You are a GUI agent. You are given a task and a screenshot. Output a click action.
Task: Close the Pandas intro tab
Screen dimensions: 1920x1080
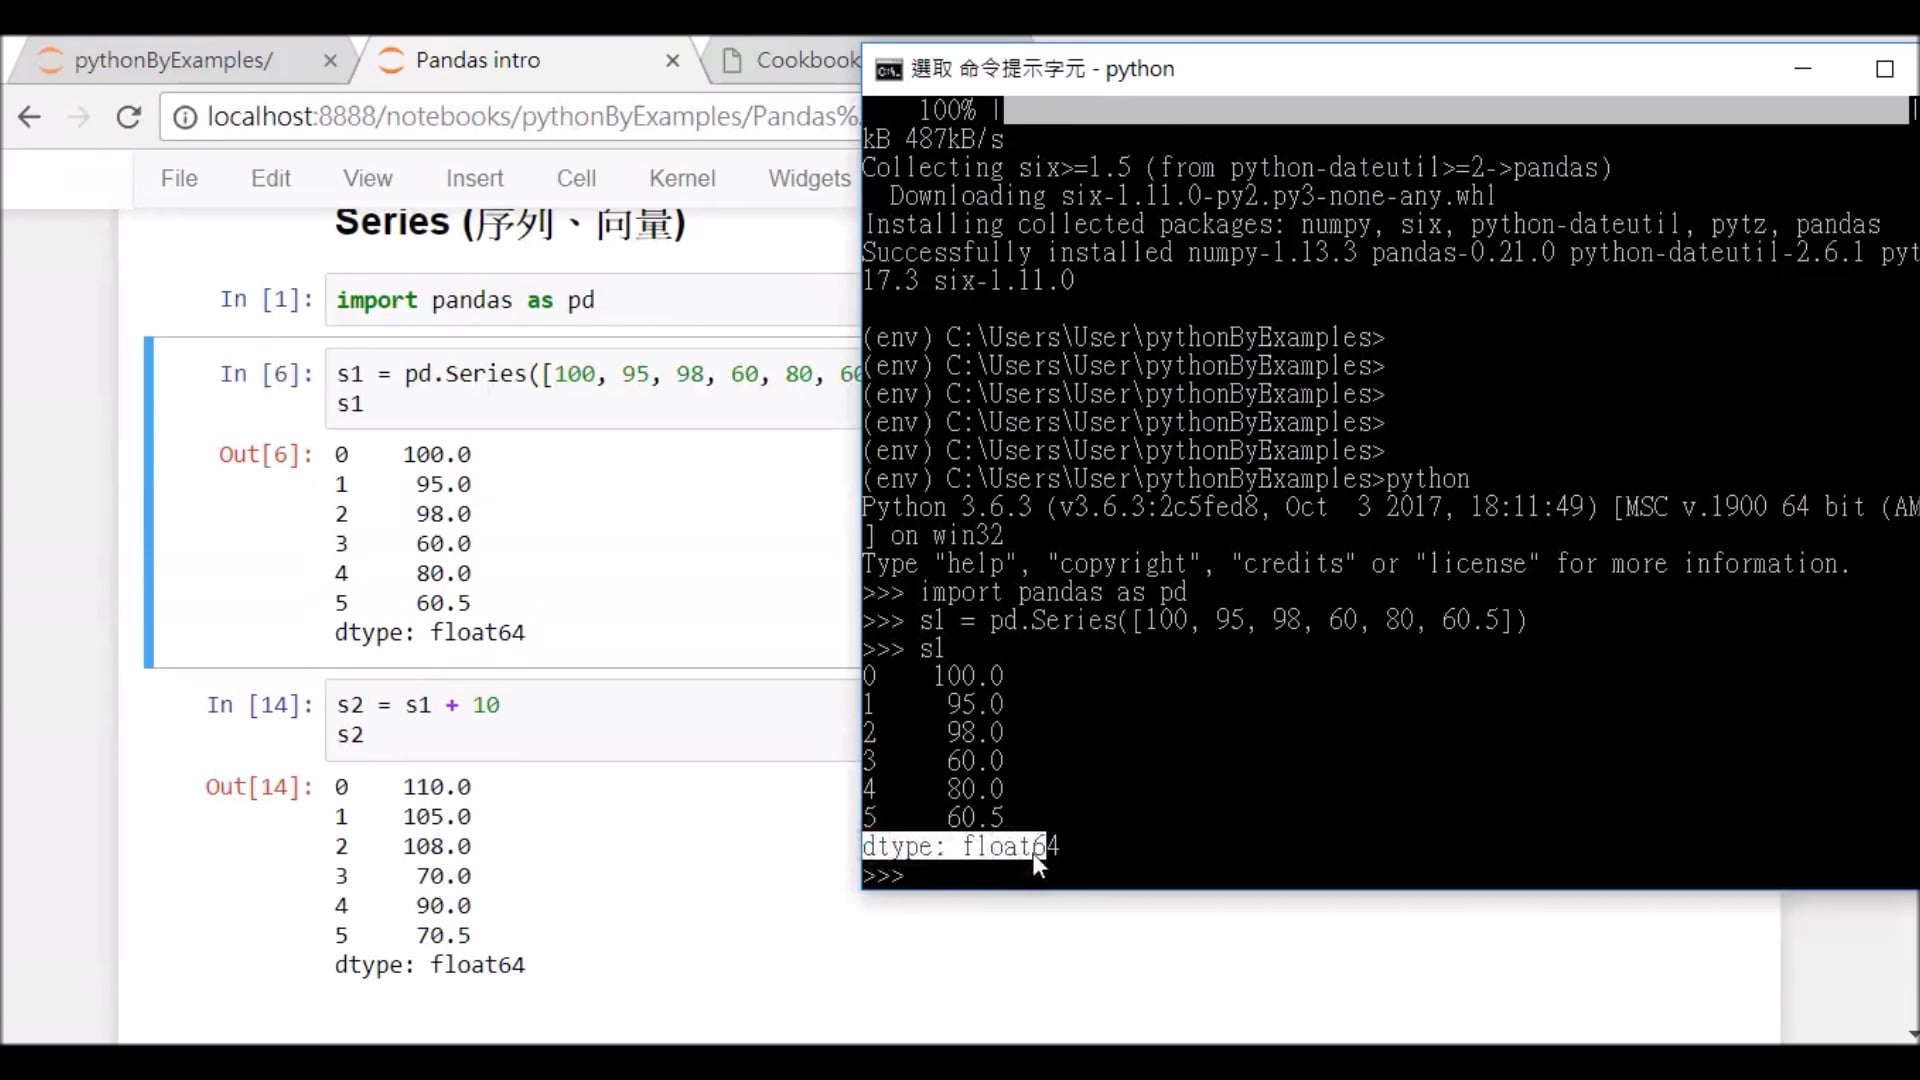tap(672, 60)
